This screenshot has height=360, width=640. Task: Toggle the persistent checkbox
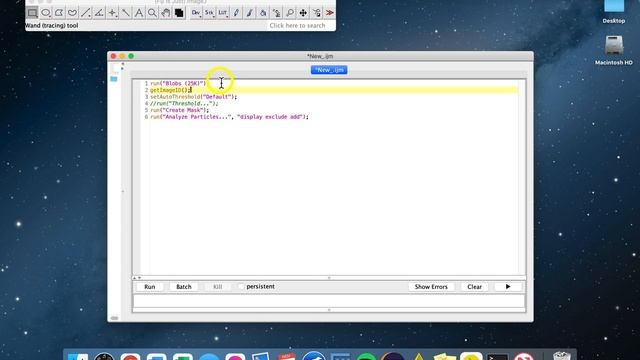pos(241,287)
